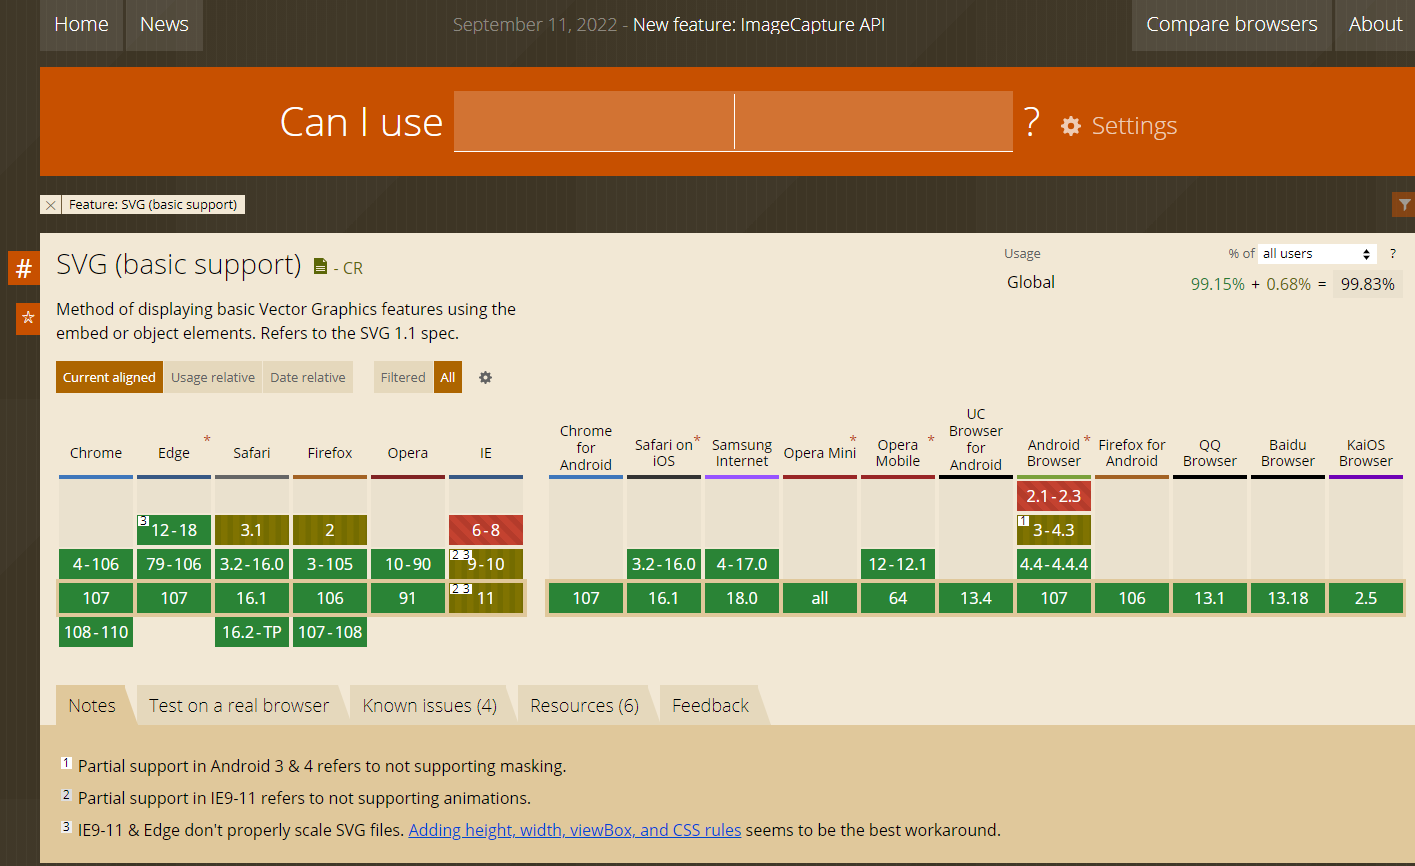Select Opera Mobile 12-12.1 cell
1415x866 pixels.
click(898, 564)
